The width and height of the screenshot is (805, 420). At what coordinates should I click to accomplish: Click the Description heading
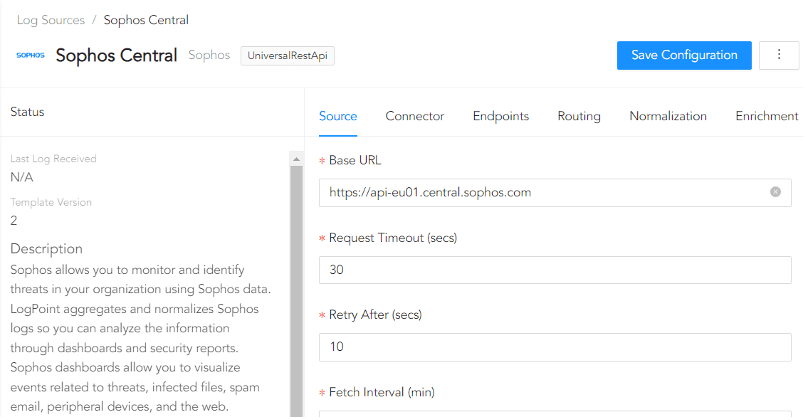(x=46, y=249)
